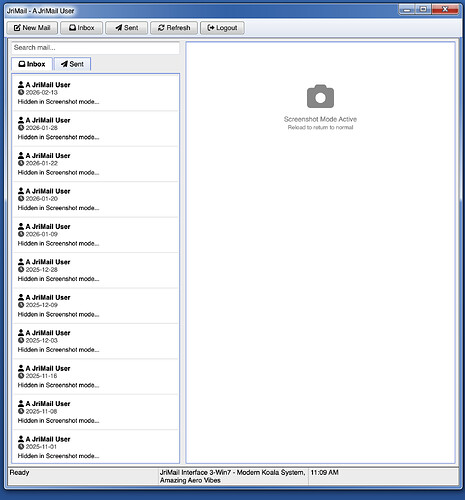The width and height of the screenshot is (465, 500).
Task: Click the person icon on 2026-01-22 email
Action: pos(21,155)
